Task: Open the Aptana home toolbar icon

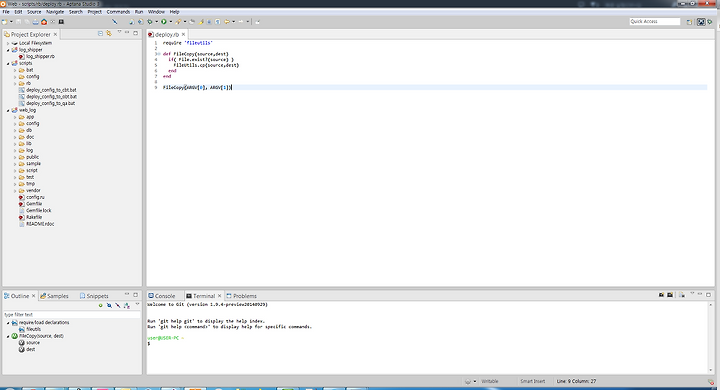Action: [44, 22]
